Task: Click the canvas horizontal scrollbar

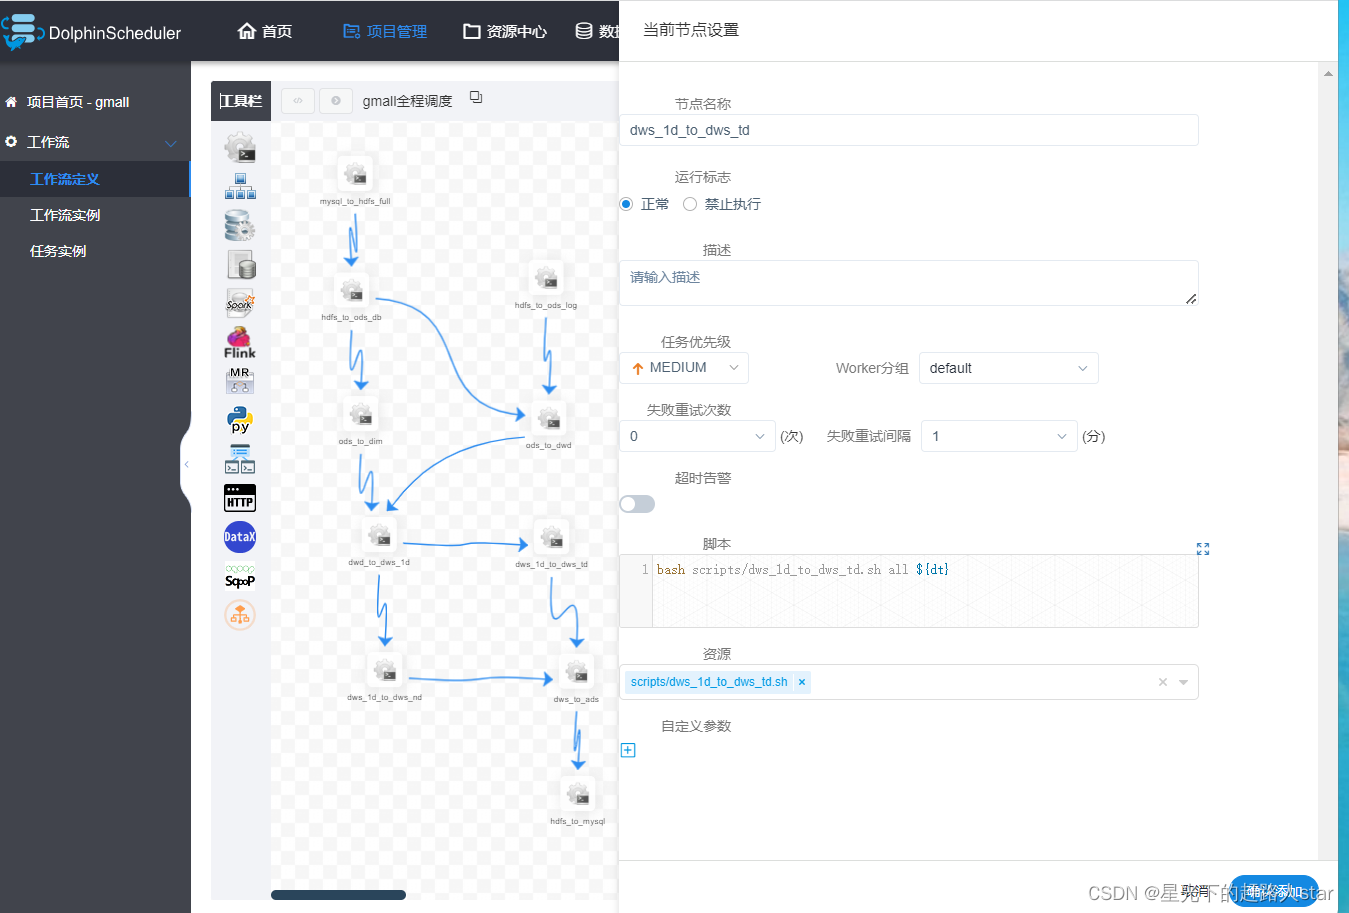Action: (x=338, y=895)
